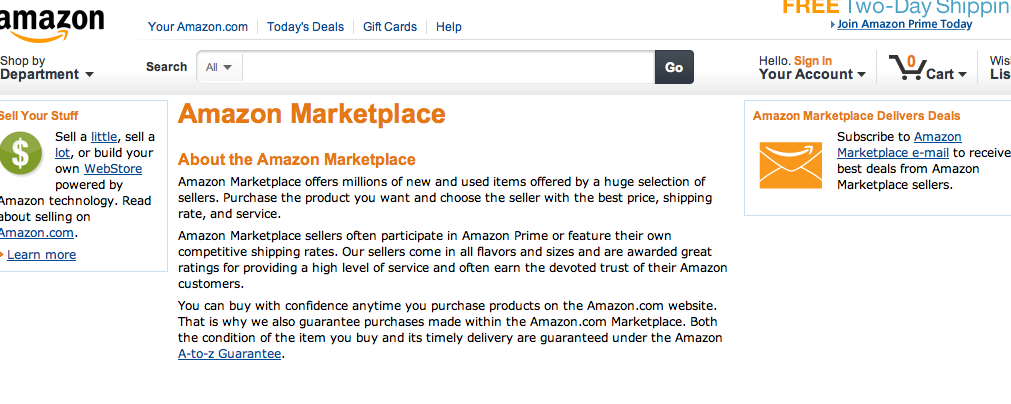Open Your Amazon.com navigation link

(x=200, y=27)
